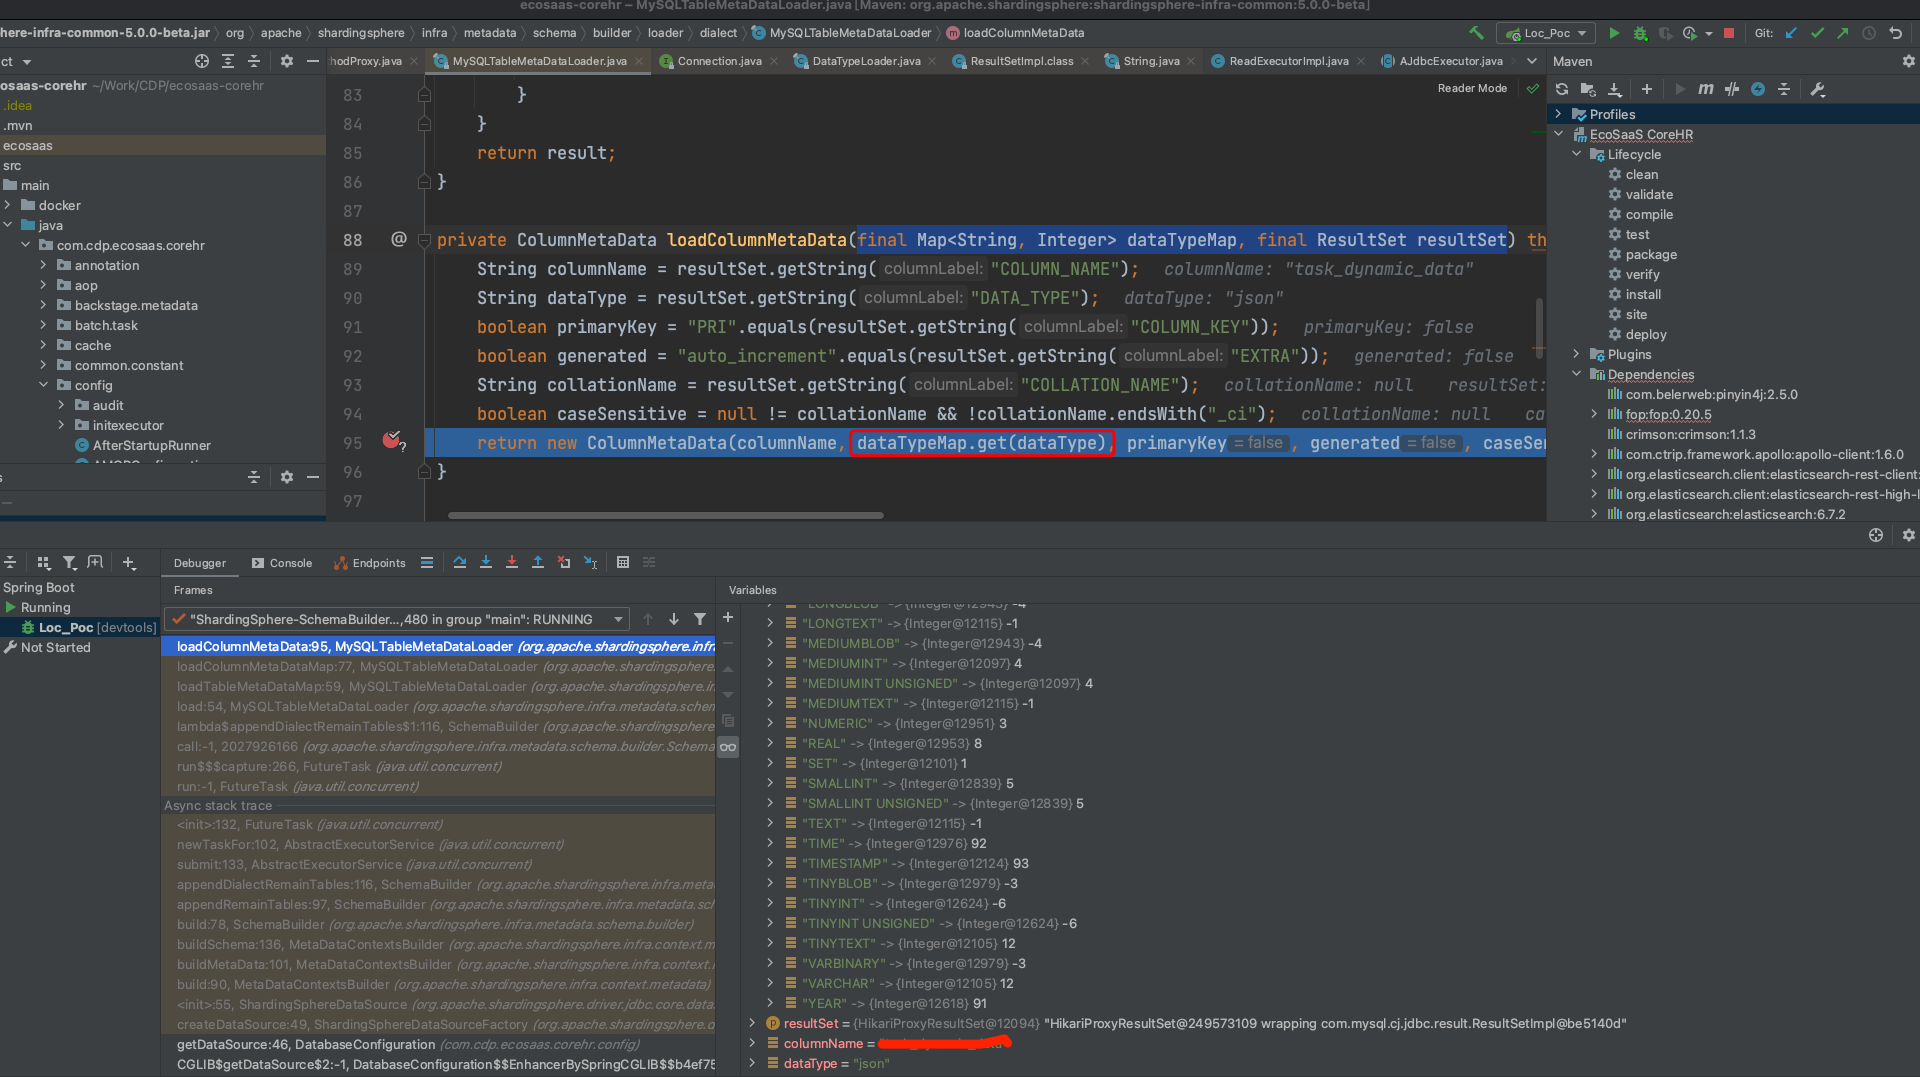Toggle Maven skip tests mode icon

(1758, 89)
